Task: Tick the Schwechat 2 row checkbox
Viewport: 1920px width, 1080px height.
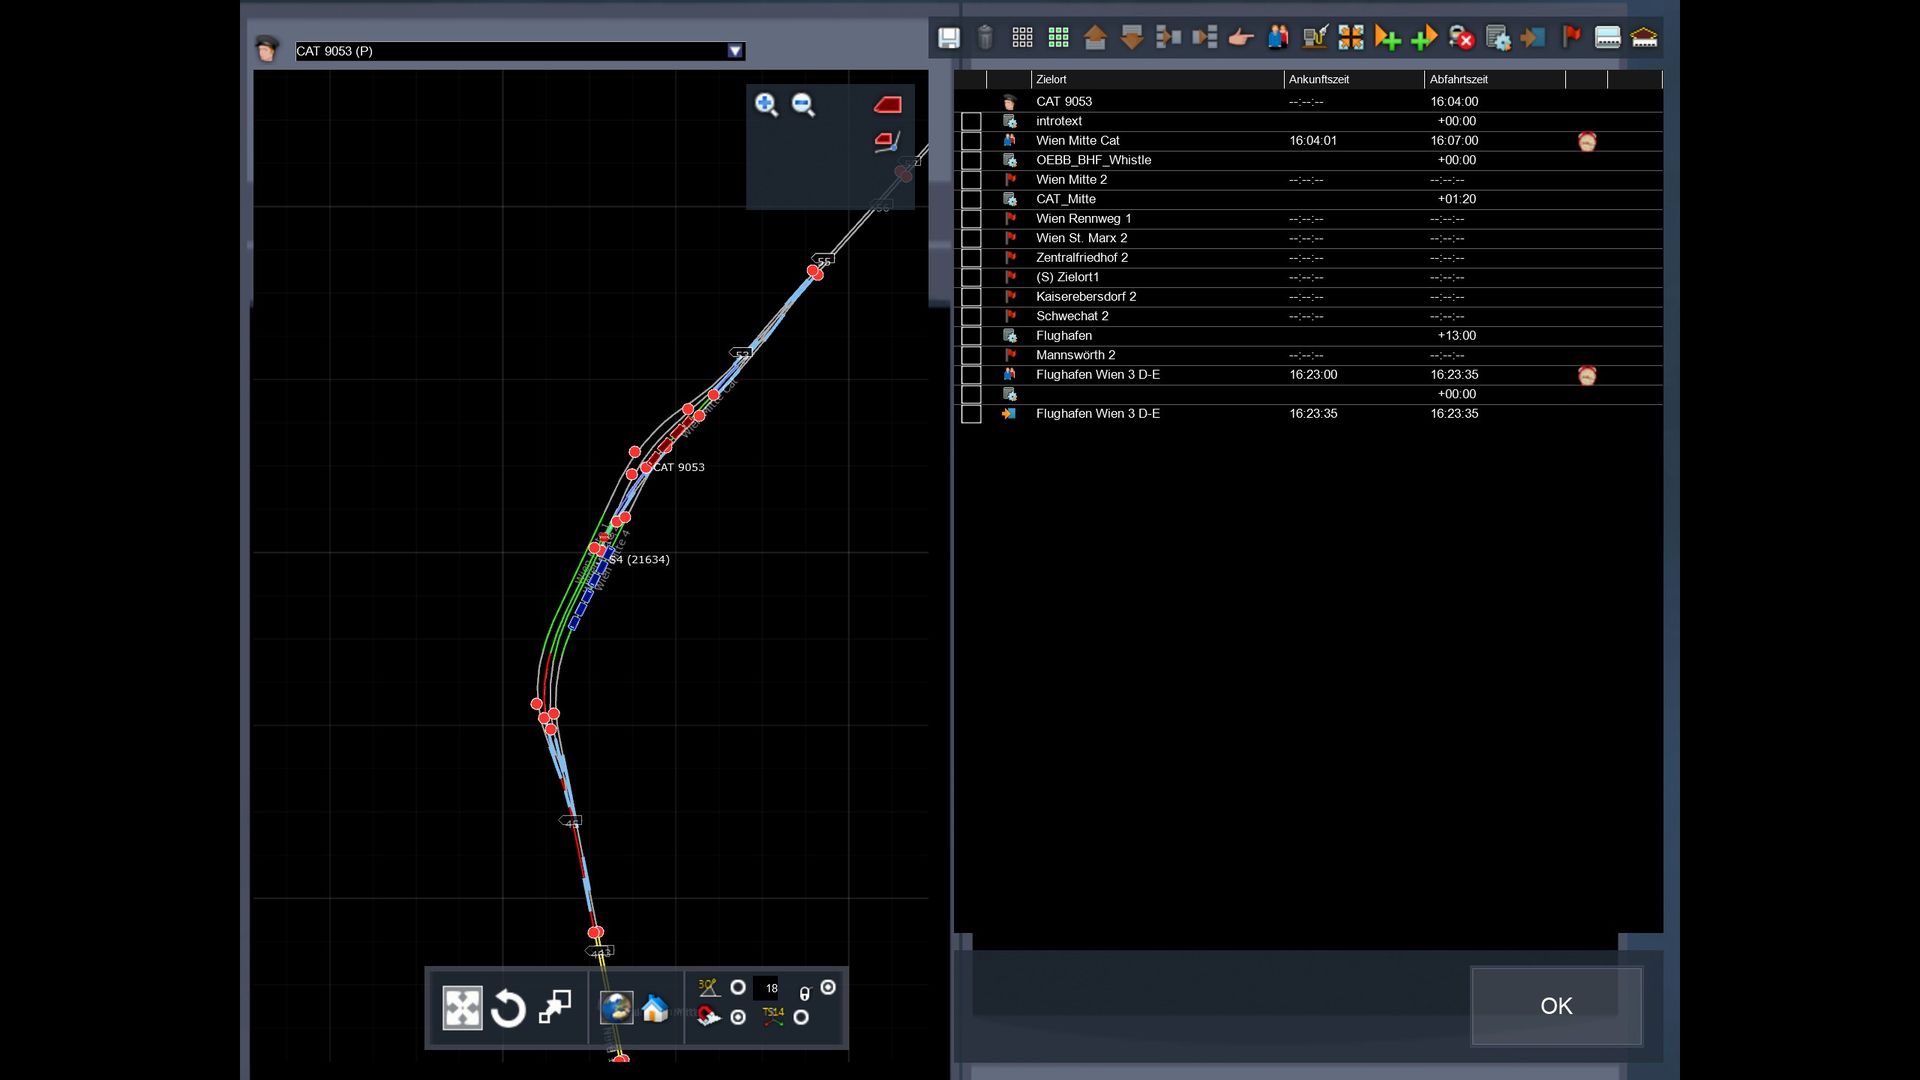Action: tap(971, 317)
